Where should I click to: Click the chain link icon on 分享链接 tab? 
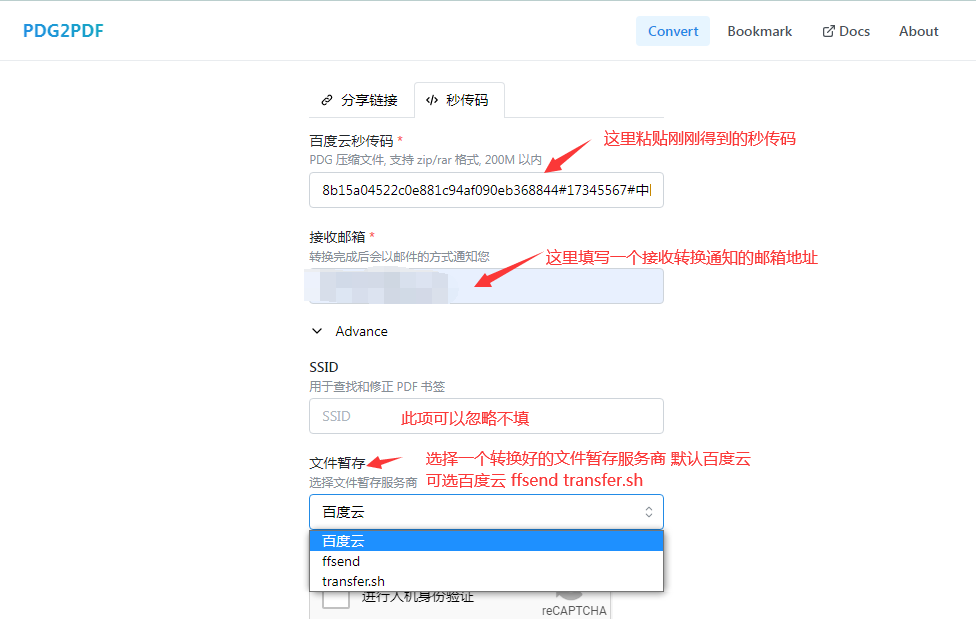[x=326, y=100]
